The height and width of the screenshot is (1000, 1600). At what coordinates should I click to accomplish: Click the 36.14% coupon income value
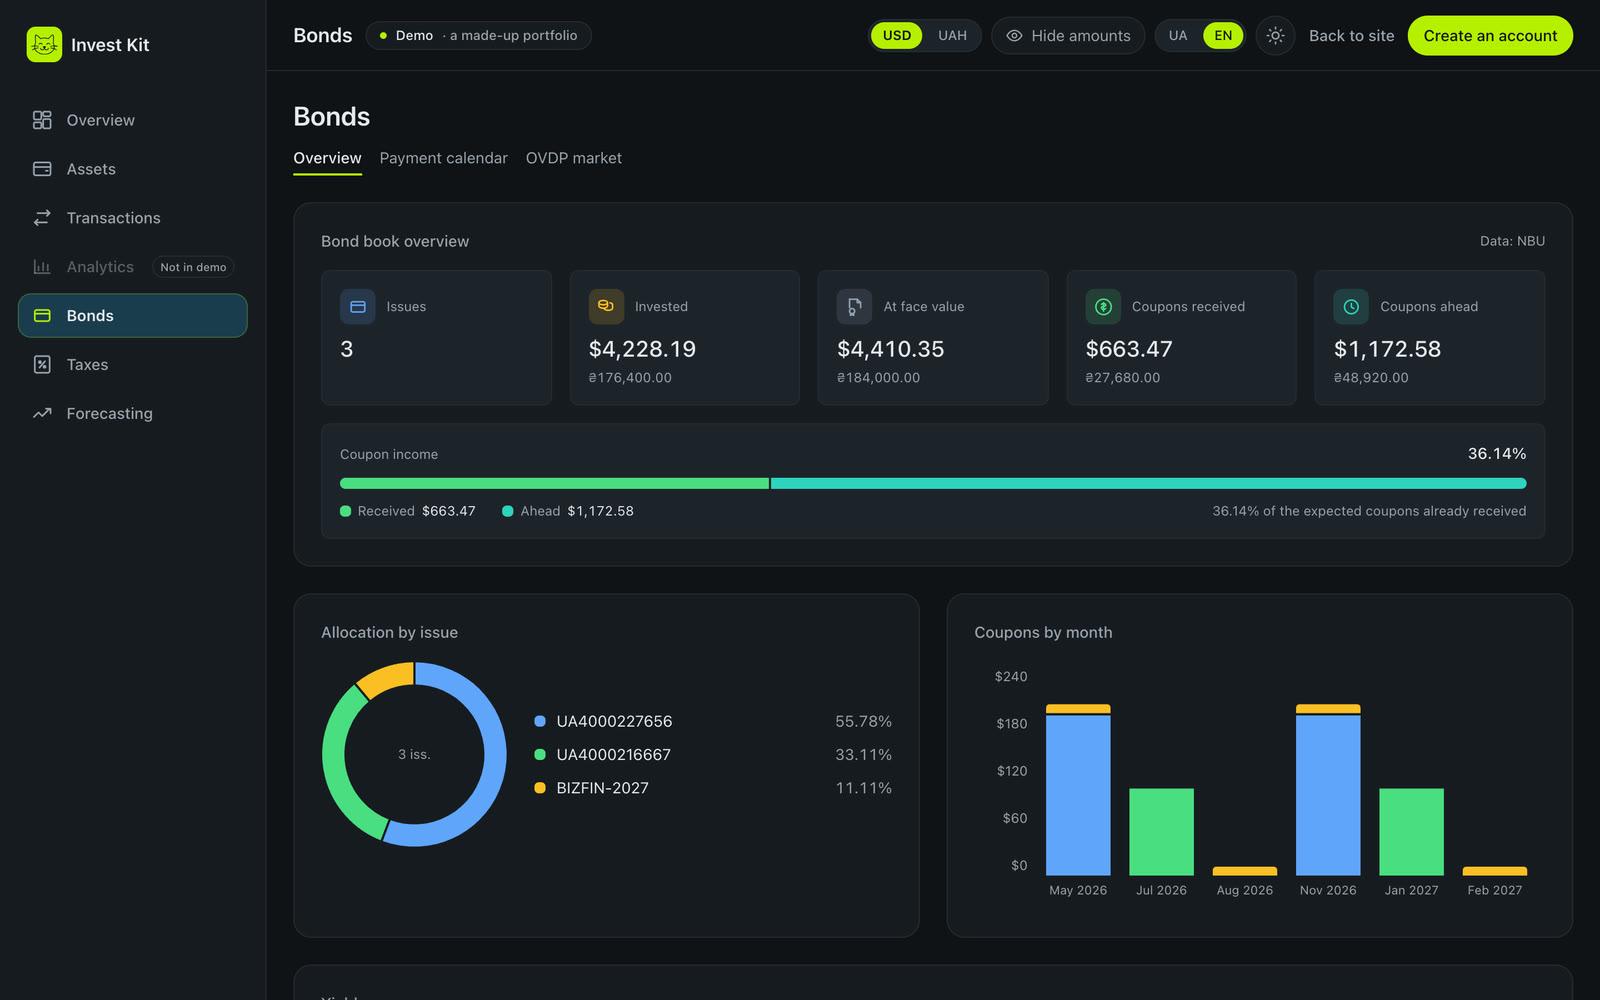pyautogui.click(x=1496, y=454)
